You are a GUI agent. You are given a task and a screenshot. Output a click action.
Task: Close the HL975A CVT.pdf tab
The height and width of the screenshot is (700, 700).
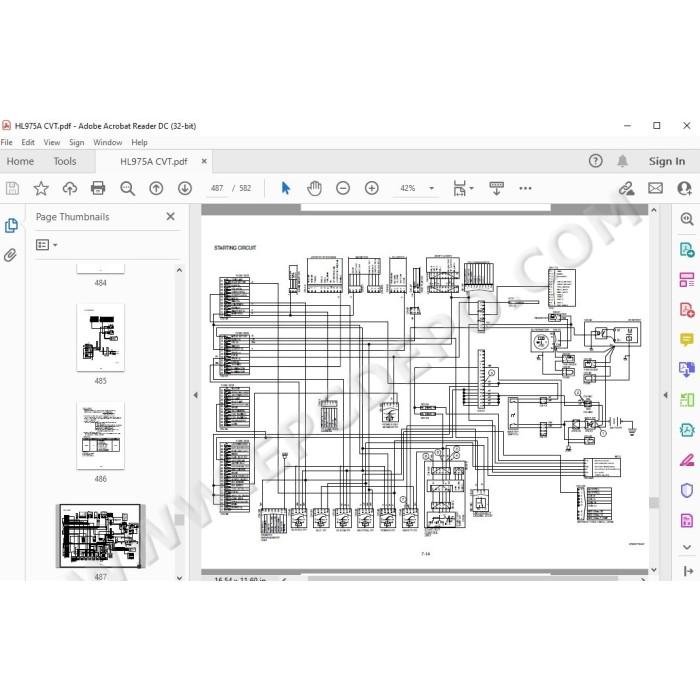(x=204, y=161)
